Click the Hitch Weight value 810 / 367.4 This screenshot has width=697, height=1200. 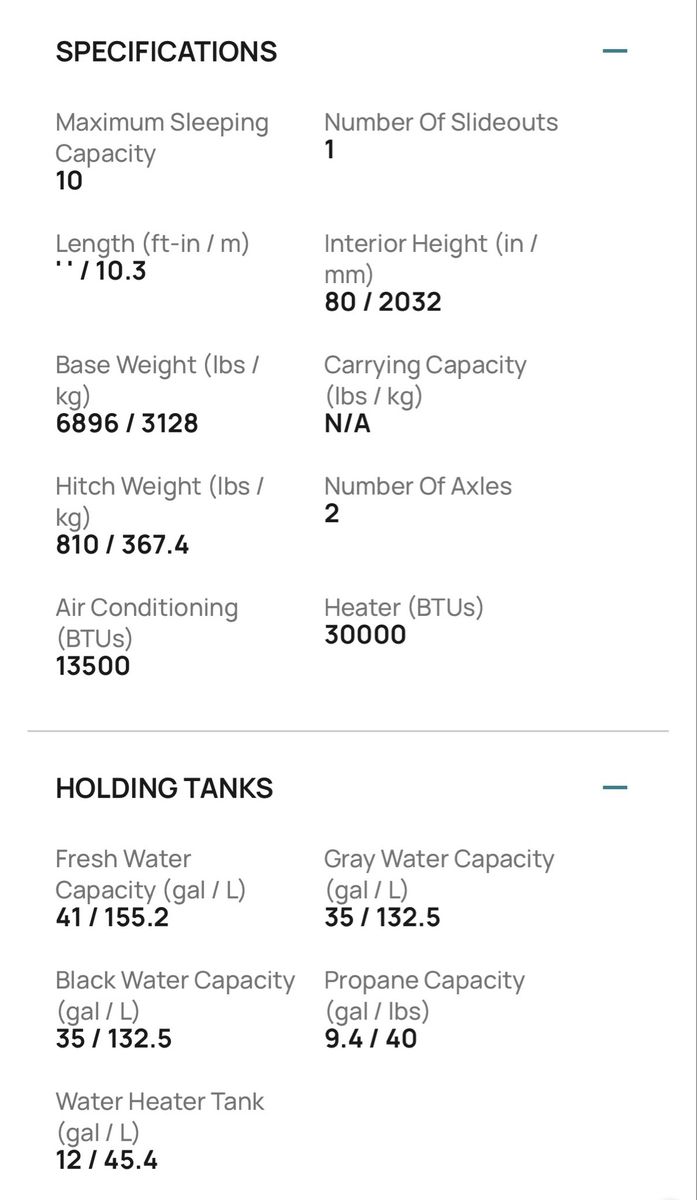pyautogui.click(x=122, y=545)
